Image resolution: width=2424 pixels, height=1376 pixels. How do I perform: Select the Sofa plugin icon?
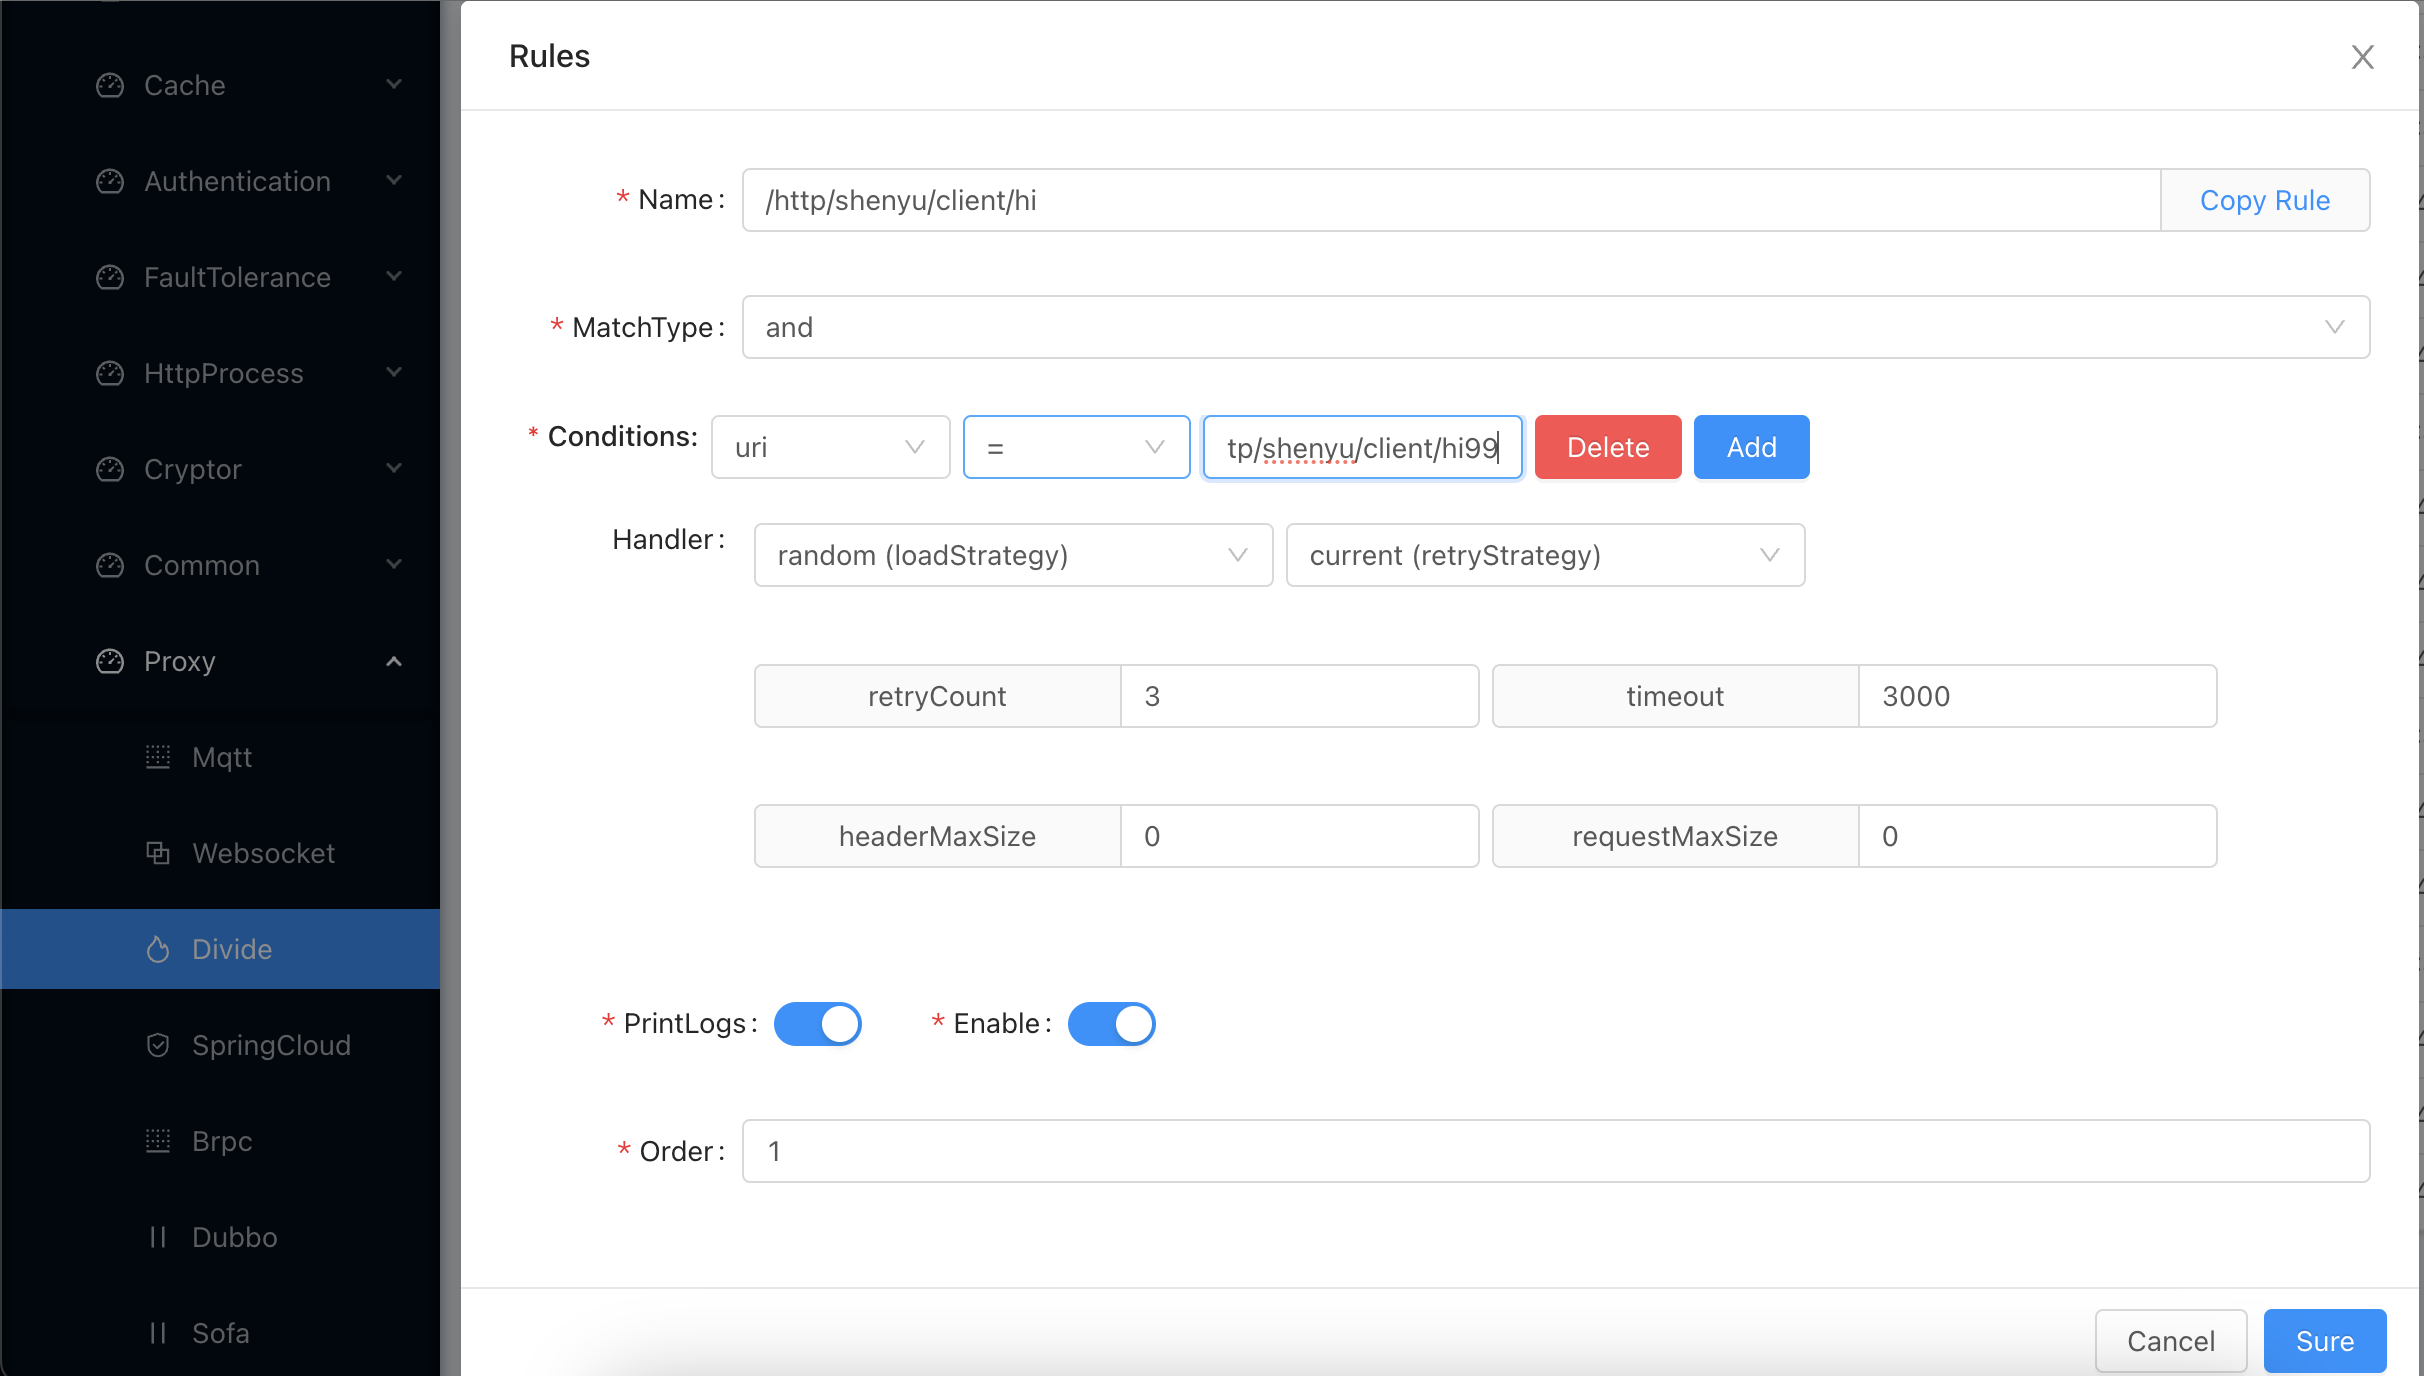pyautogui.click(x=158, y=1333)
